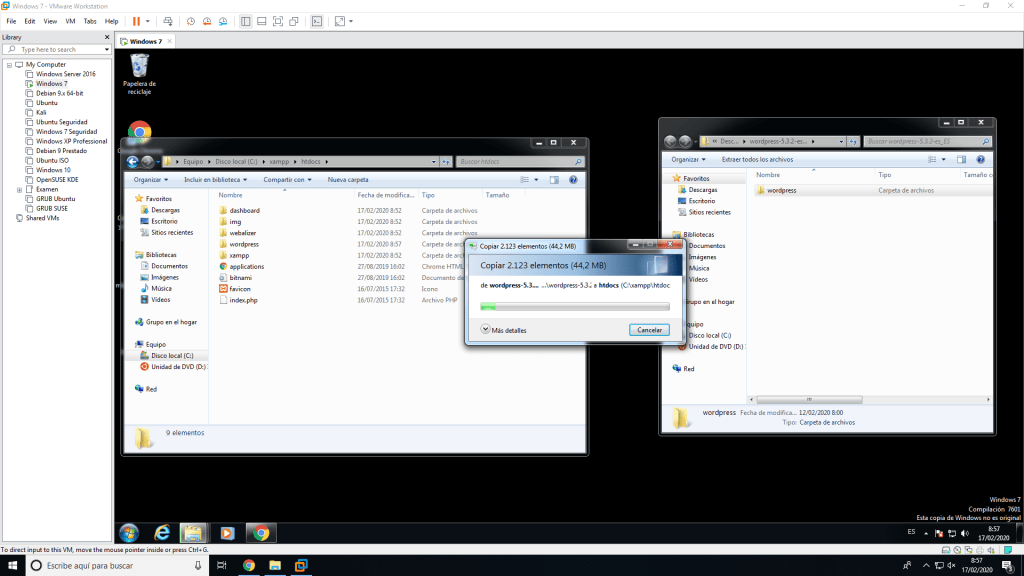
Task: Select the Windows 7 VM tab
Action: point(145,41)
